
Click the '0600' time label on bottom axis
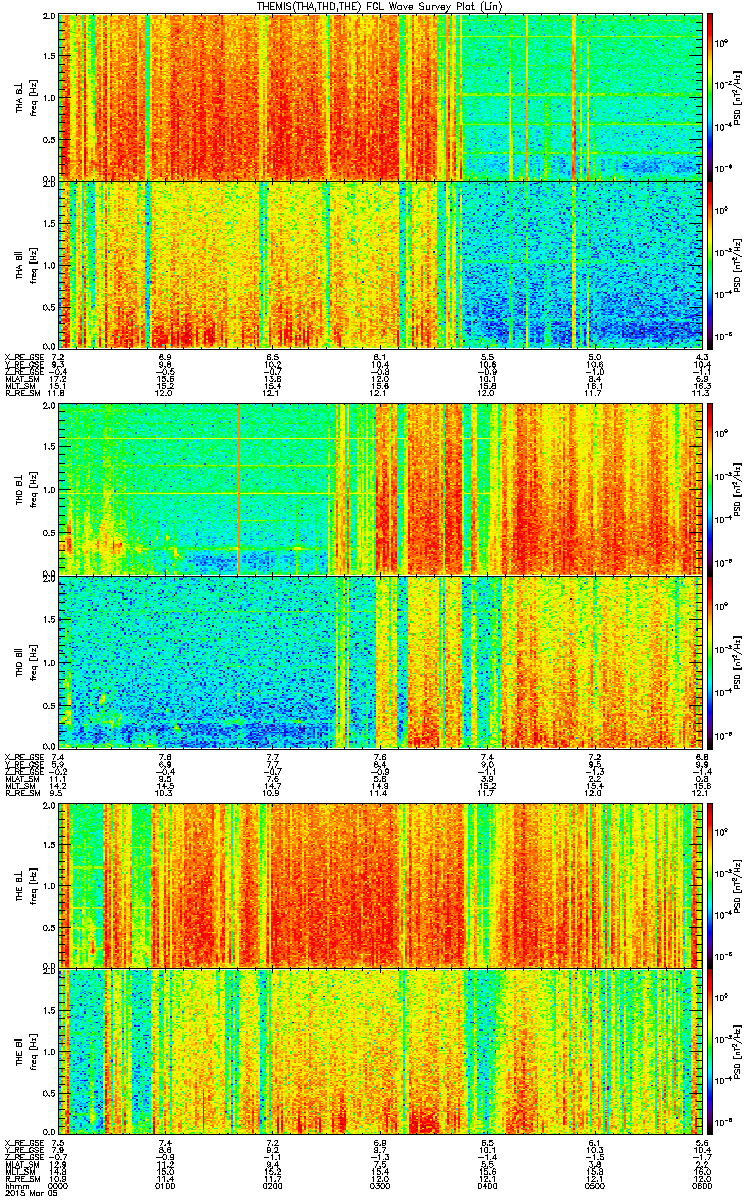[x=701, y=1186]
